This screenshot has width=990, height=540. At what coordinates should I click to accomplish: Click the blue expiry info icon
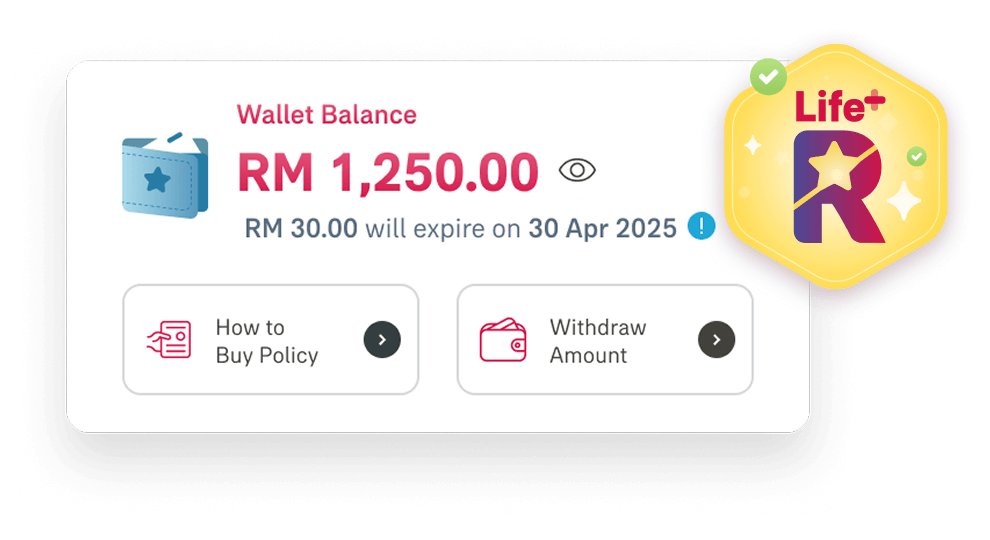(x=702, y=227)
